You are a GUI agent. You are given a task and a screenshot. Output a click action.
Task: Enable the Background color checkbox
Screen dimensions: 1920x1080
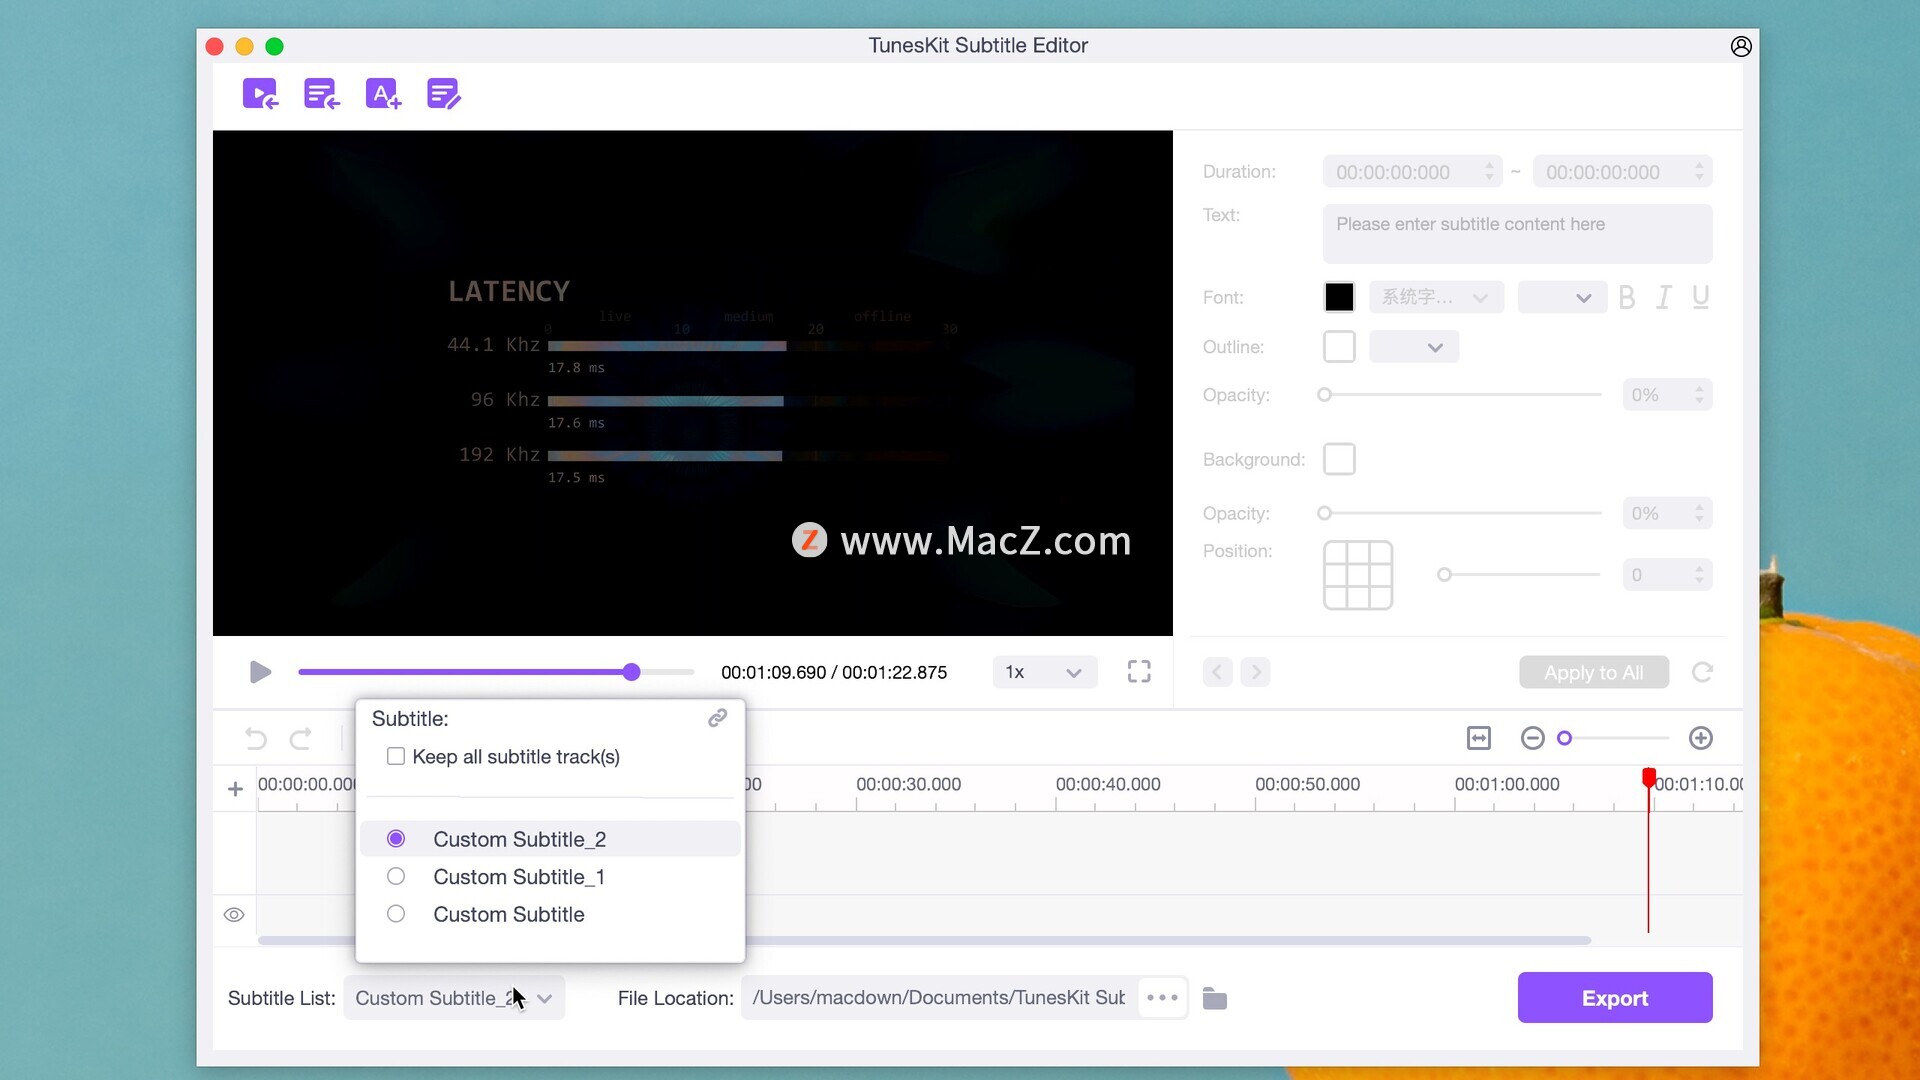coord(1339,459)
